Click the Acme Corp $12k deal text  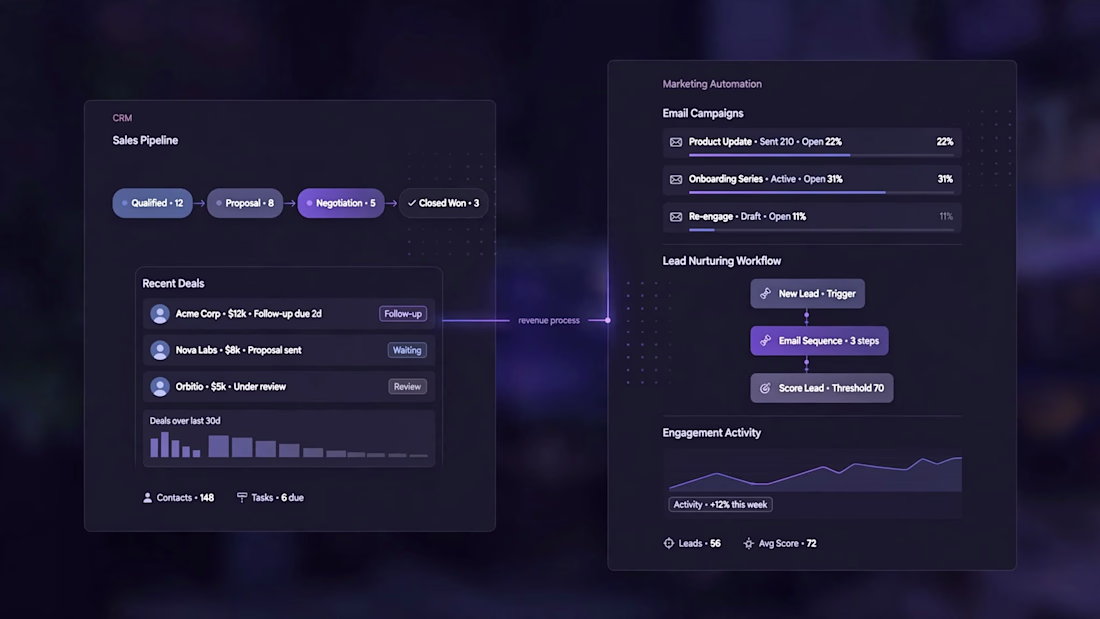[x=248, y=314]
